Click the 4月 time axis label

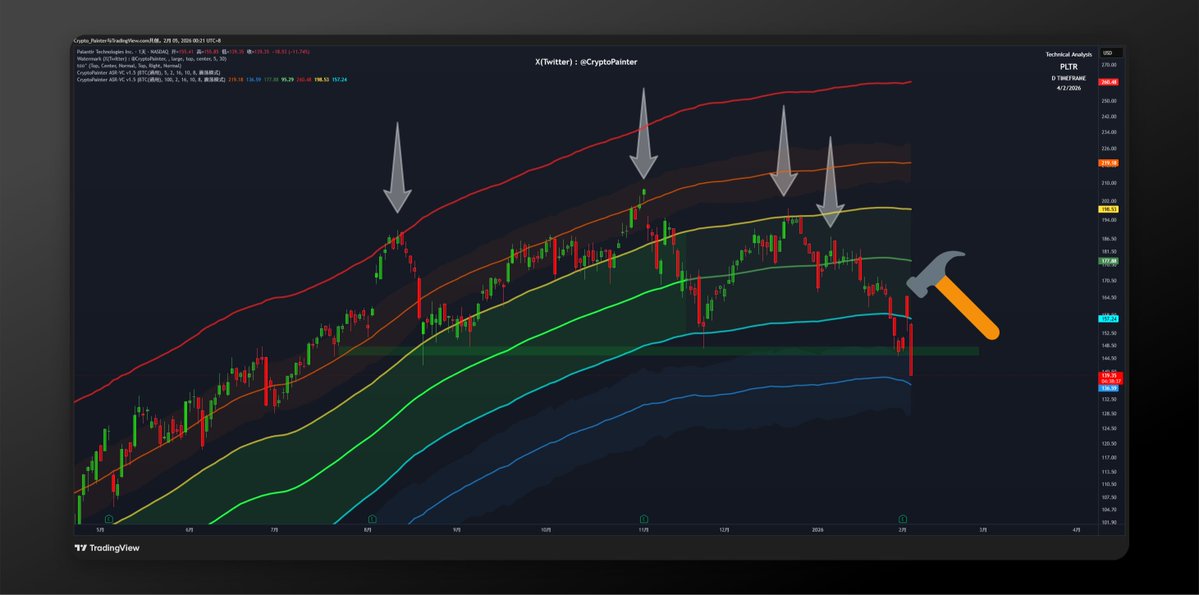(1076, 529)
